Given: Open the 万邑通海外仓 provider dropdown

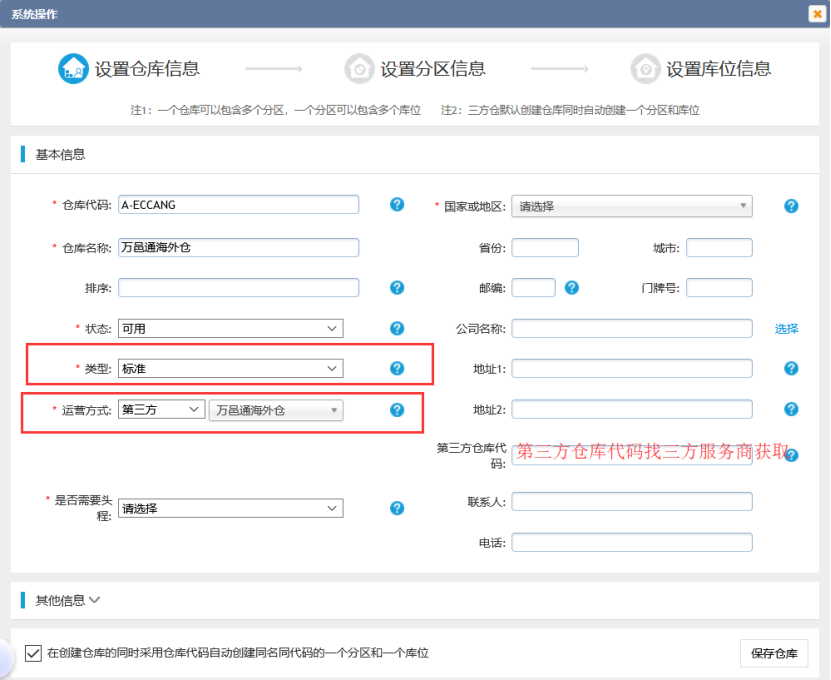Looking at the screenshot, I should pos(275,409).
